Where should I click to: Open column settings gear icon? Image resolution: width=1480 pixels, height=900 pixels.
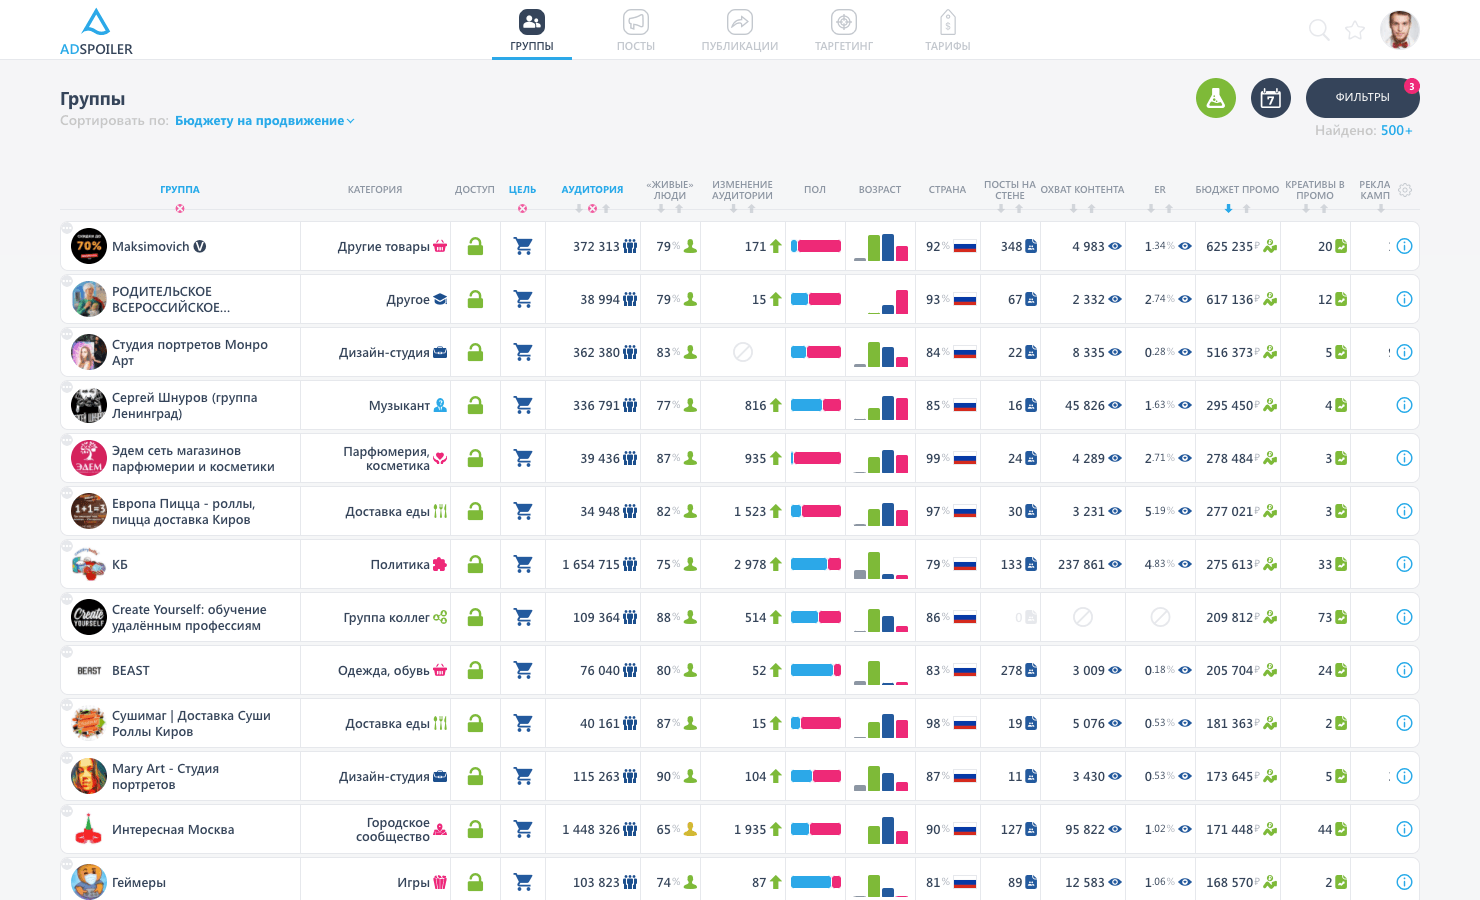[x=1405, y=190]
